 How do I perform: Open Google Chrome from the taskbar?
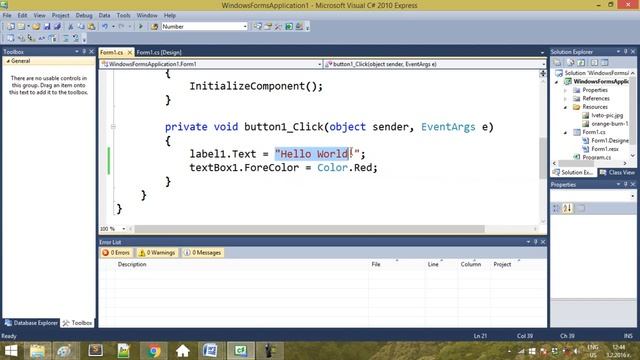[x=154, y=351]
